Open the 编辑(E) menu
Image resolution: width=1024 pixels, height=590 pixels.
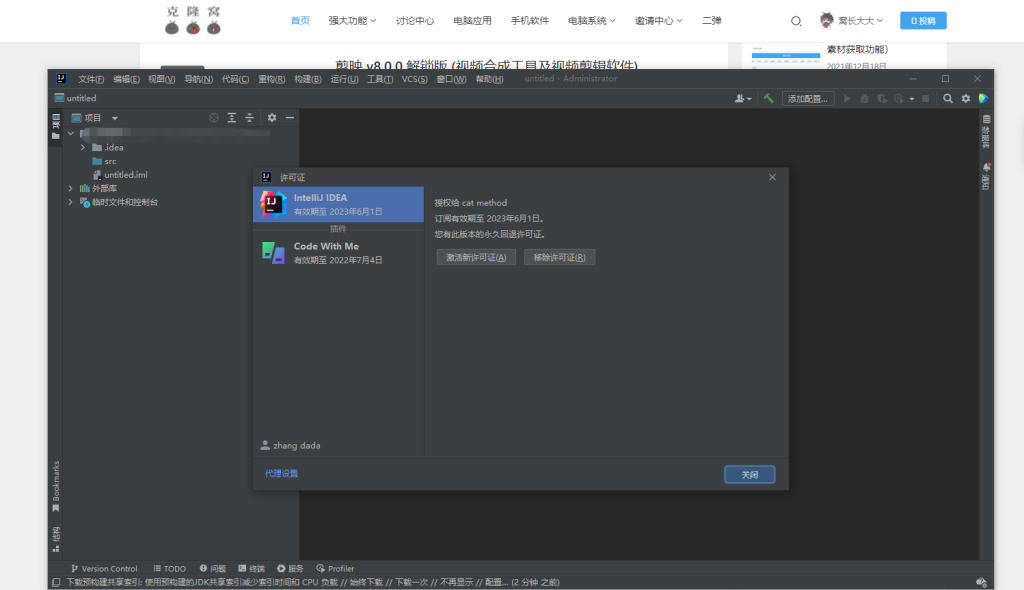(126, 79)
